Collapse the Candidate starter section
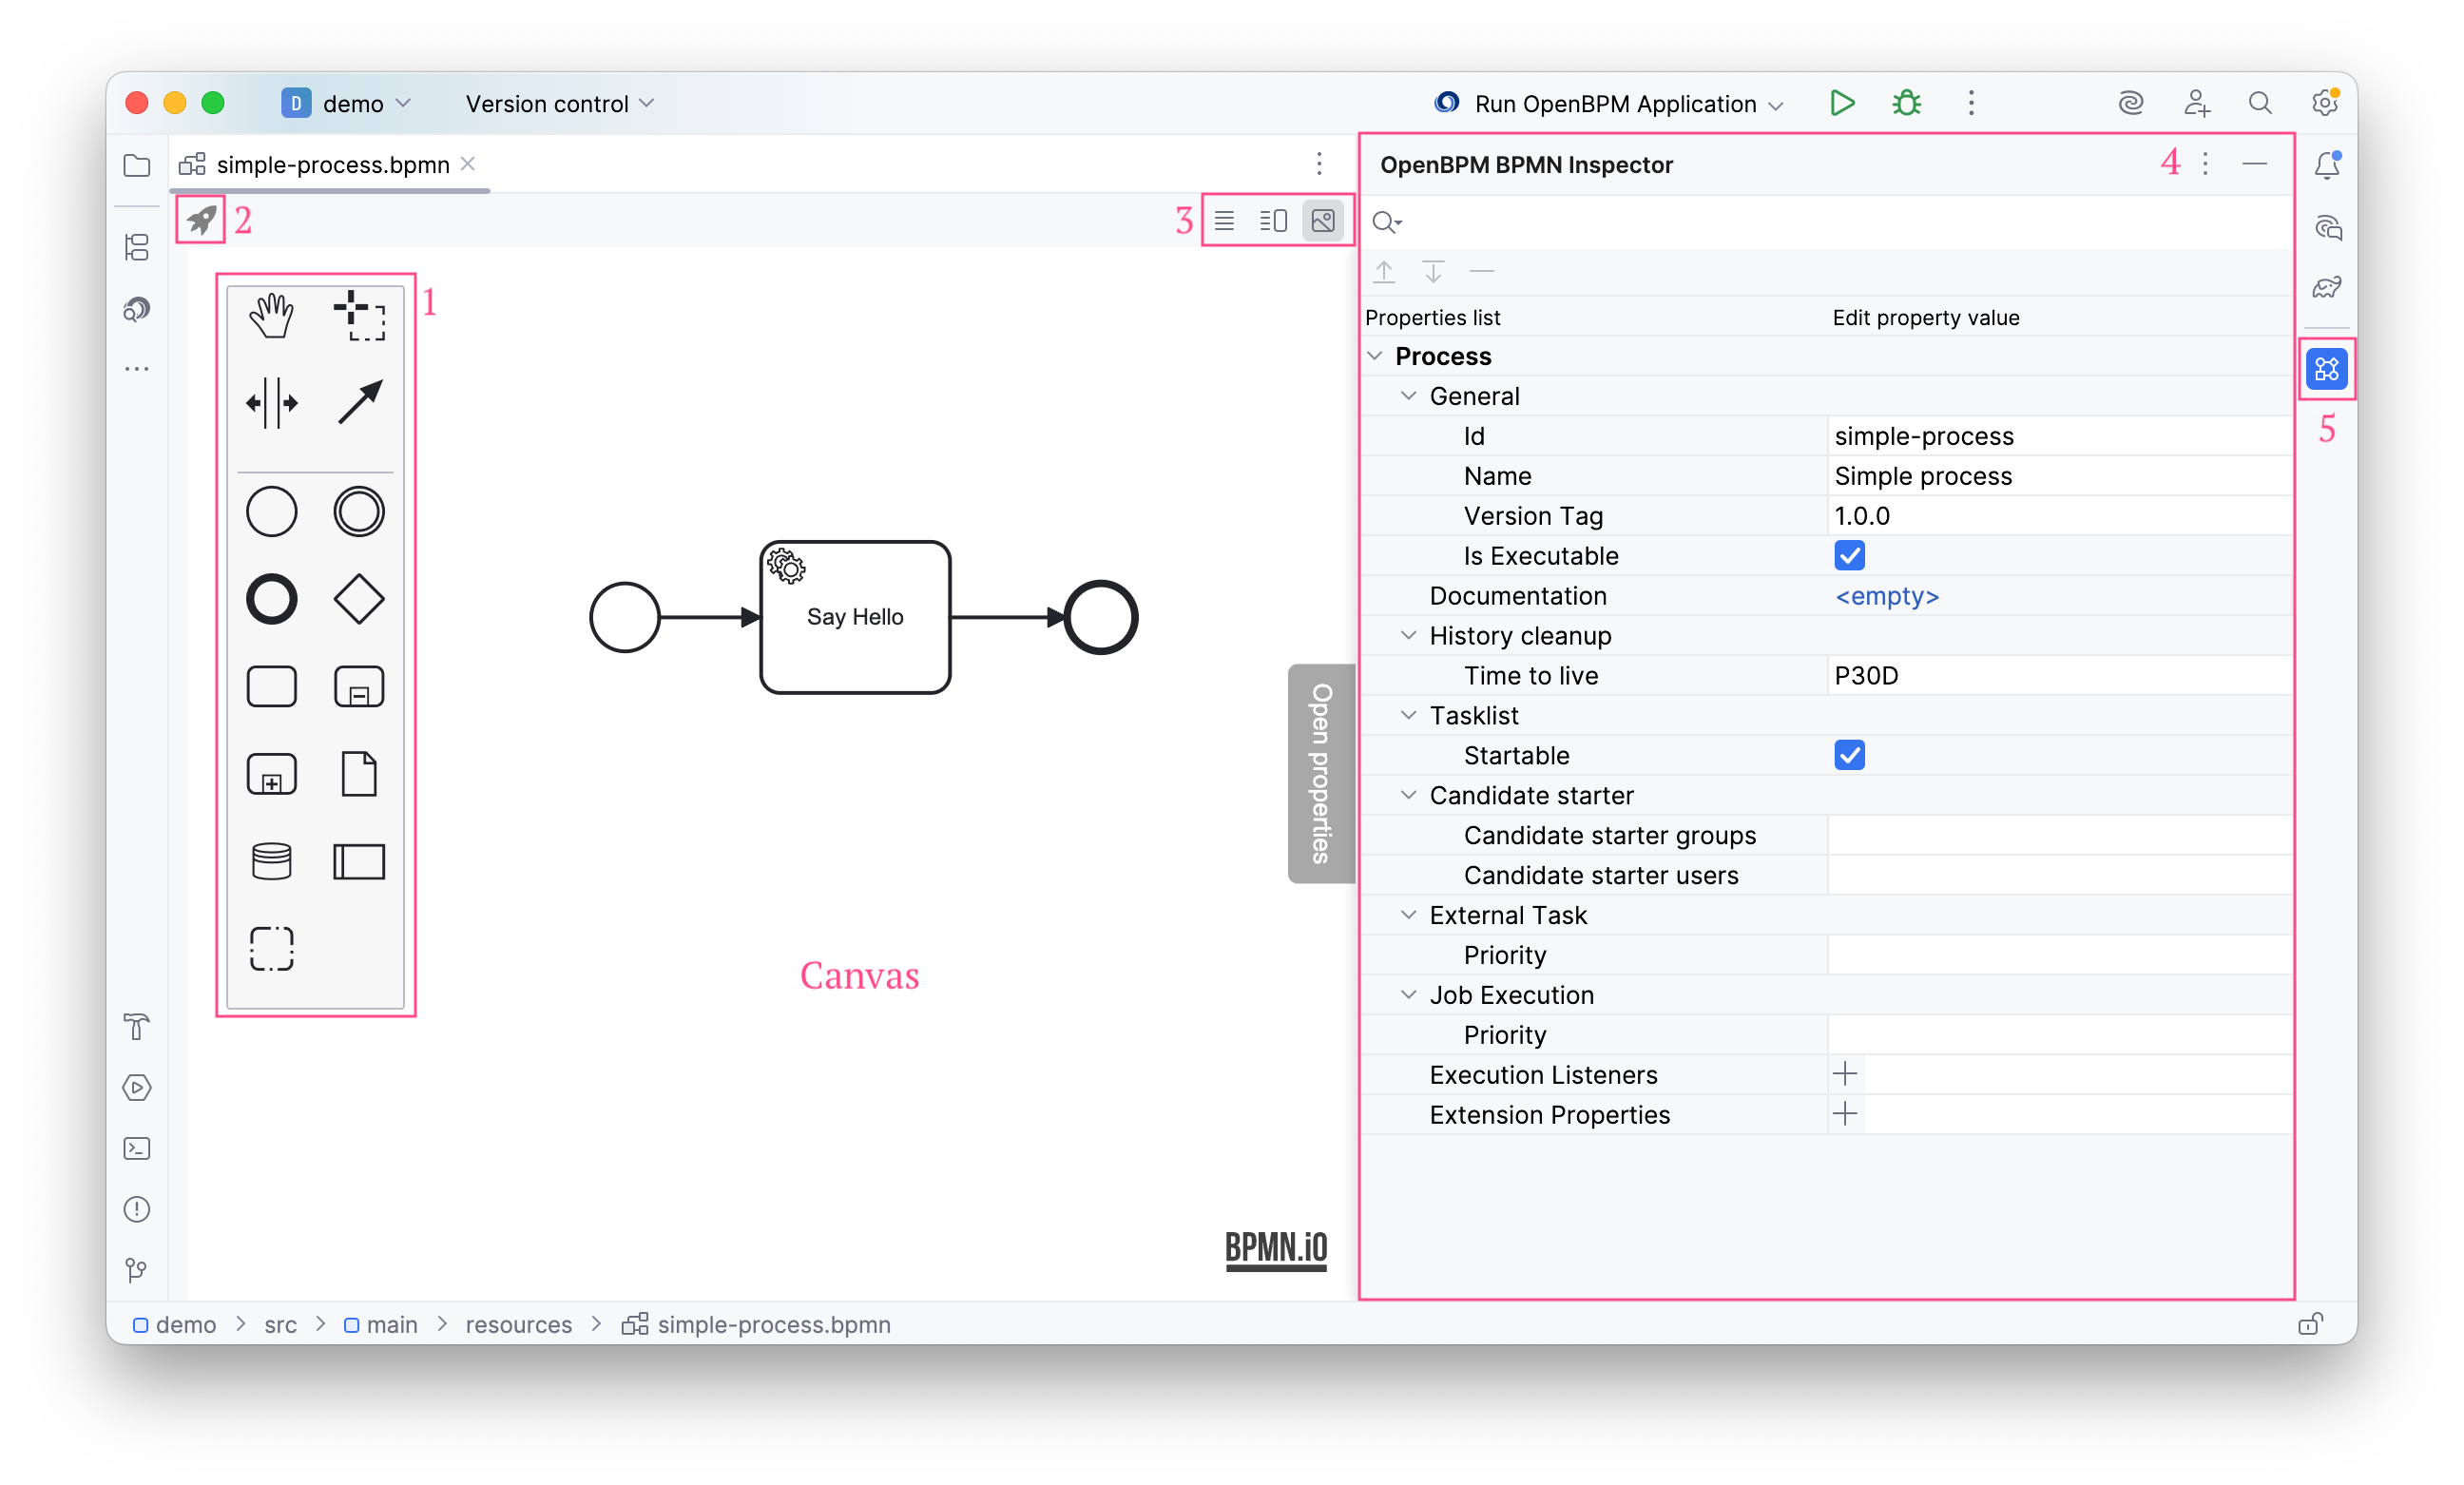Image resolution: width=2464 pixels, height=1485 pixels. (x=1409, y=796)
